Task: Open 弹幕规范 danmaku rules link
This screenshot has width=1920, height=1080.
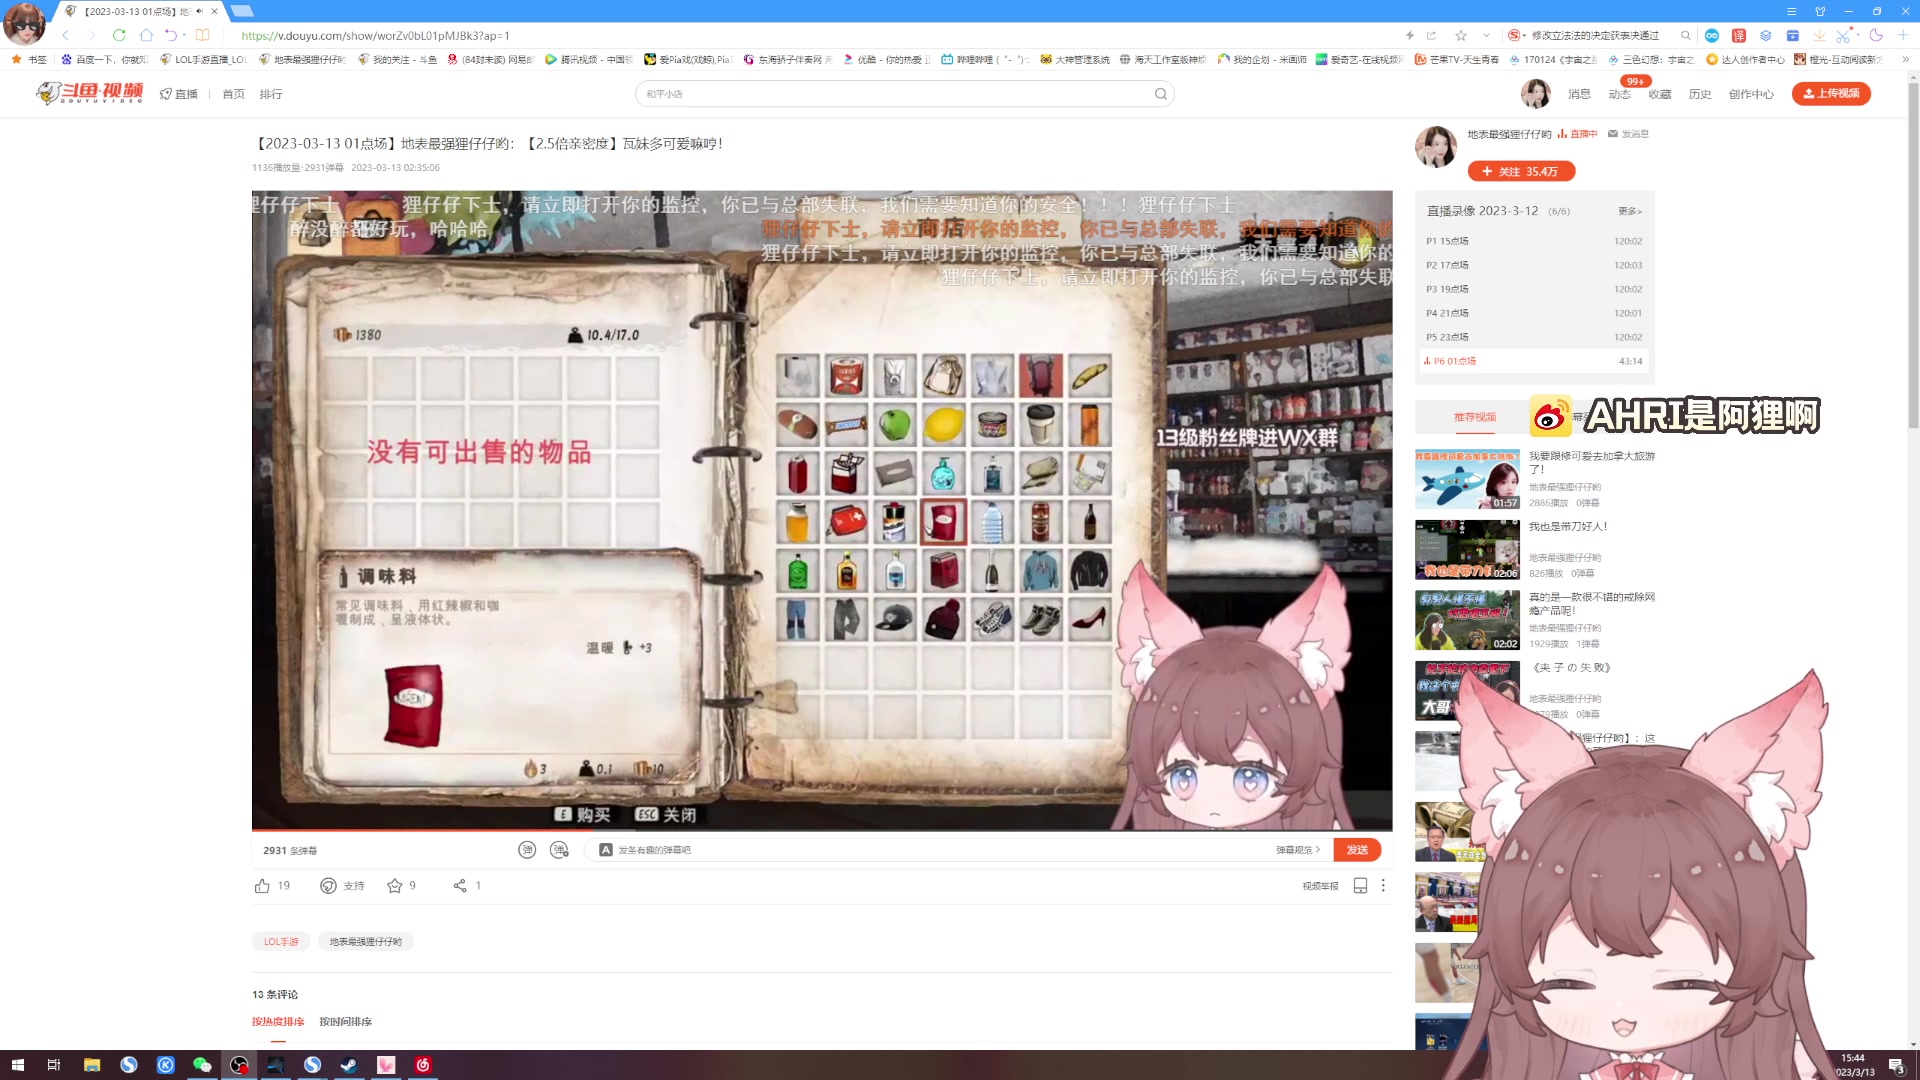Action: tap(1297, 850)
